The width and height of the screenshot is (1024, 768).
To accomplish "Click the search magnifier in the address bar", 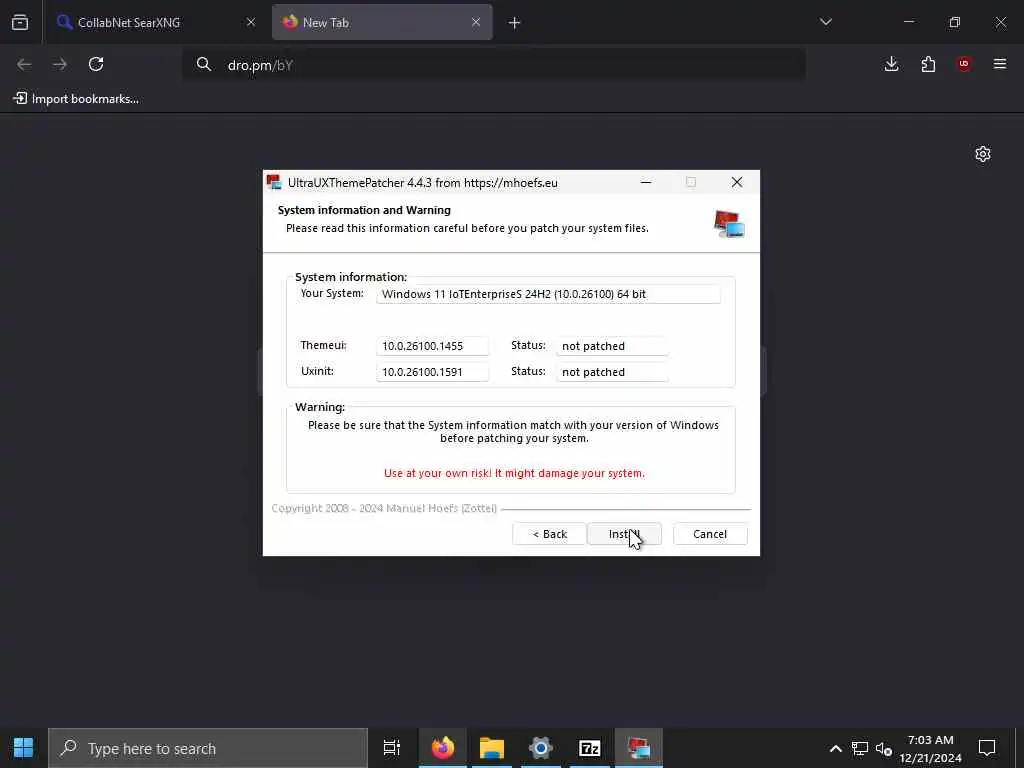I will coord(204,64).
